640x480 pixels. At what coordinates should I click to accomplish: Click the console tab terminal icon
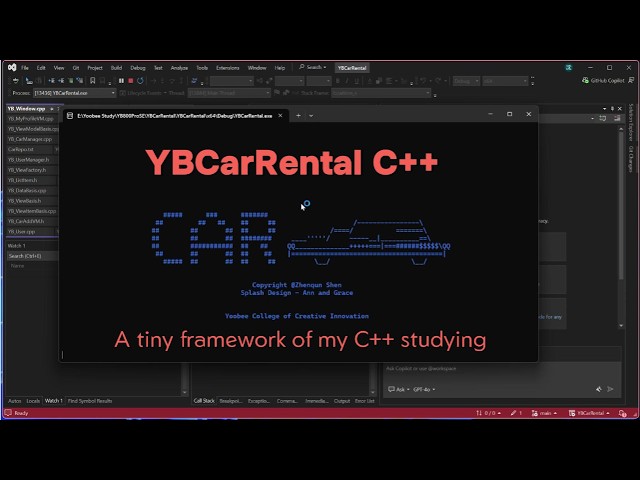[x=70, y=116]
